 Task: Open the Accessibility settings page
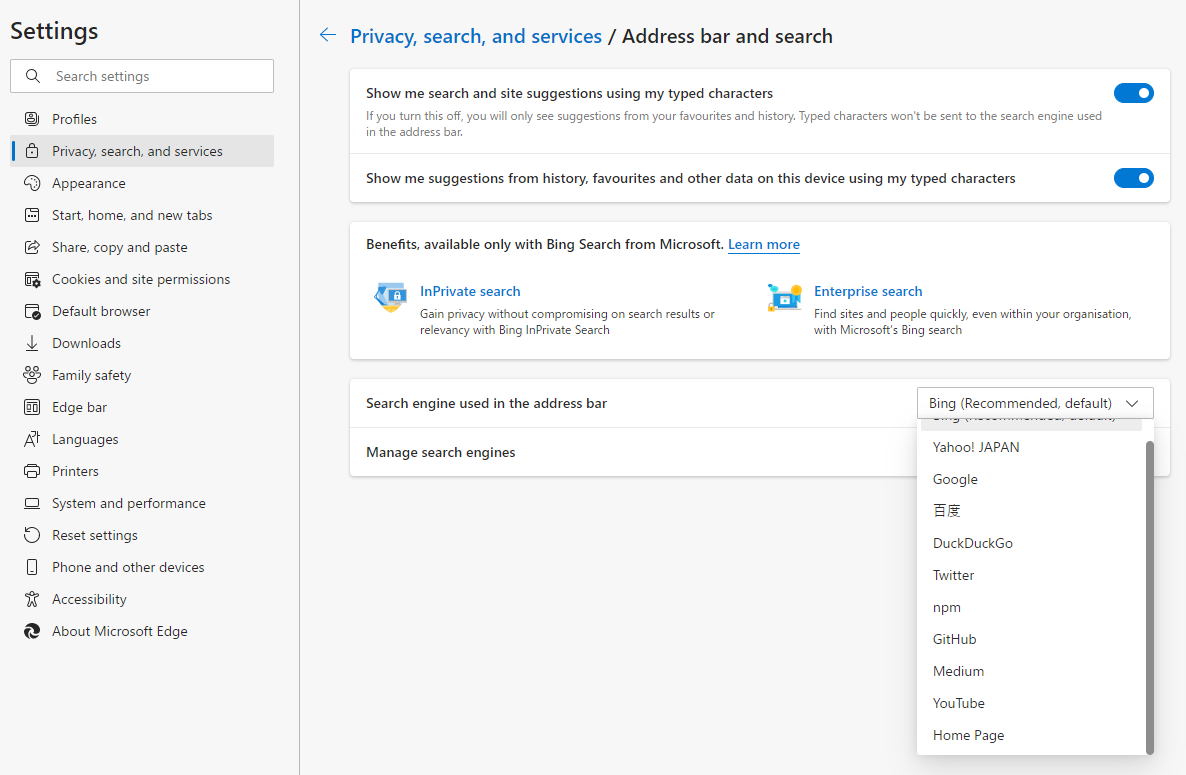142,600
